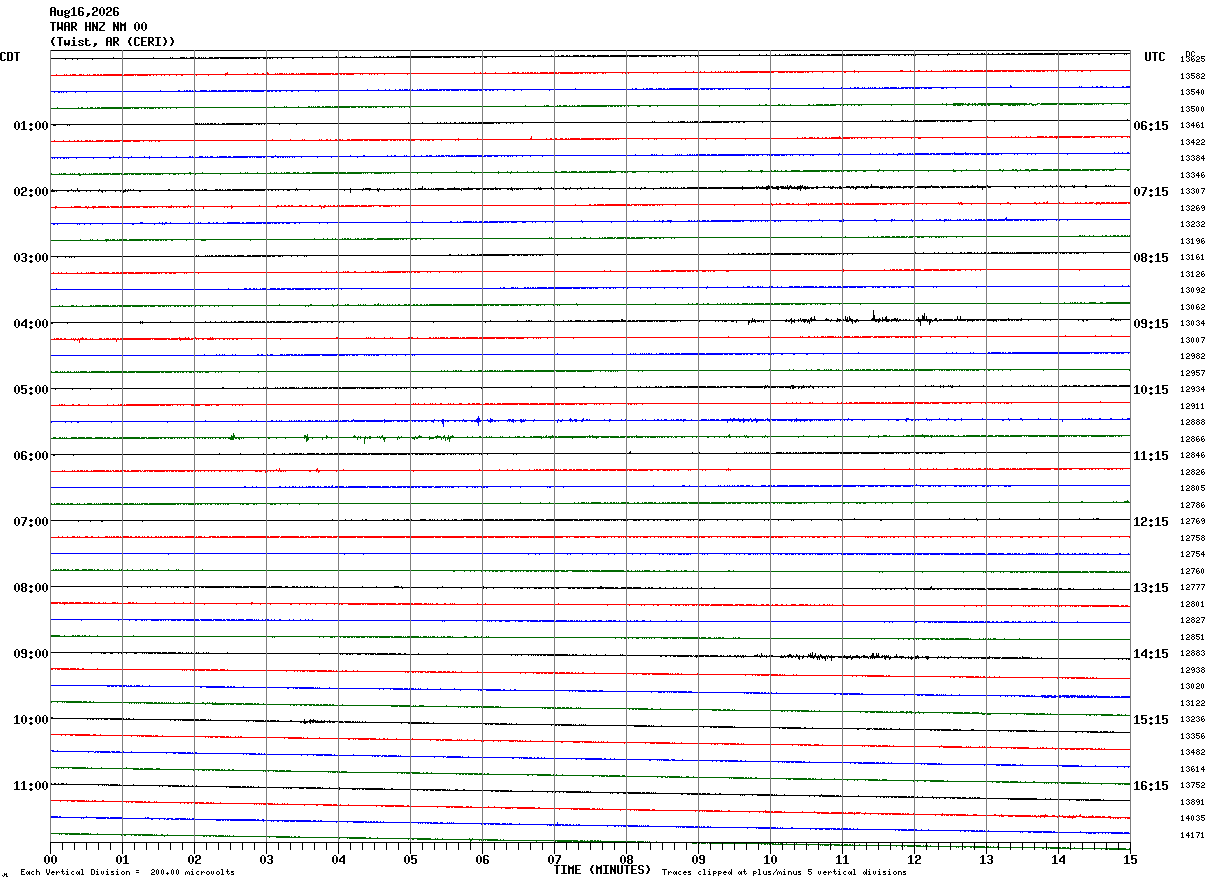Click the 14:15 UTC time label
The width and height of the screenshot is (1210, 886).
point(1151,654)
